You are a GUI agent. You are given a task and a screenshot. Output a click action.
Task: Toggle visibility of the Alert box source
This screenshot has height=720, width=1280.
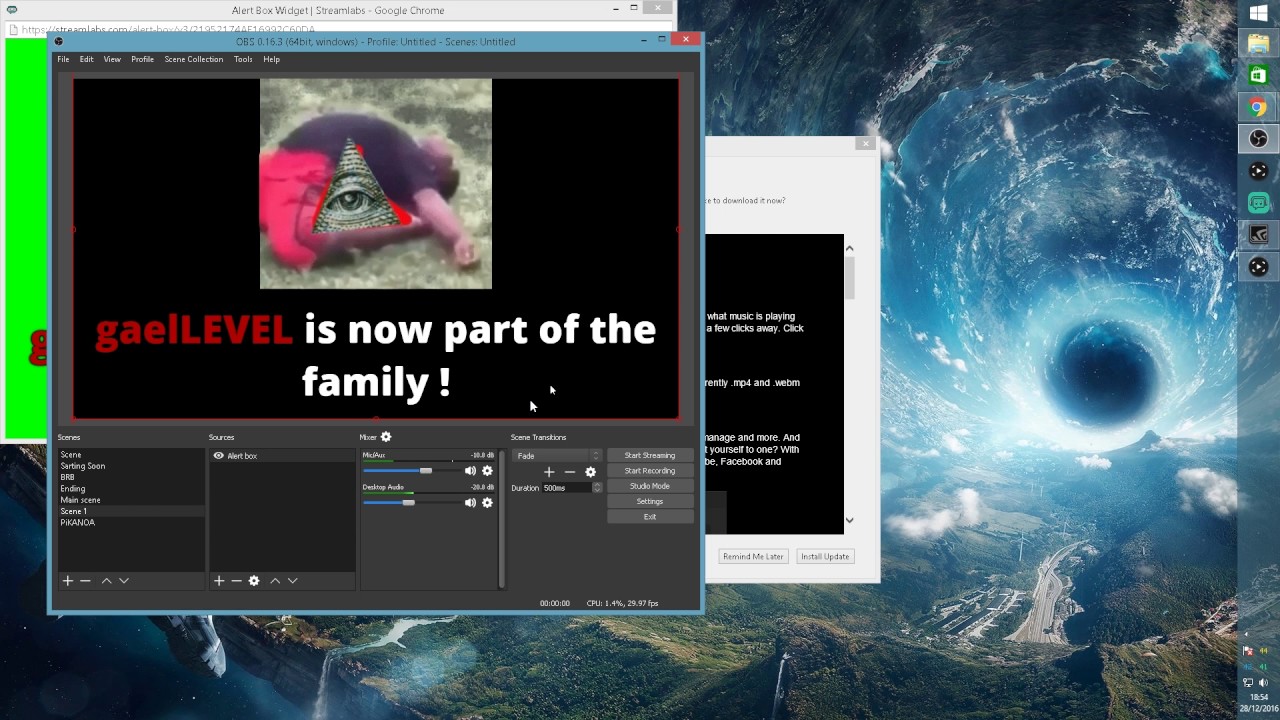(218, 456)
